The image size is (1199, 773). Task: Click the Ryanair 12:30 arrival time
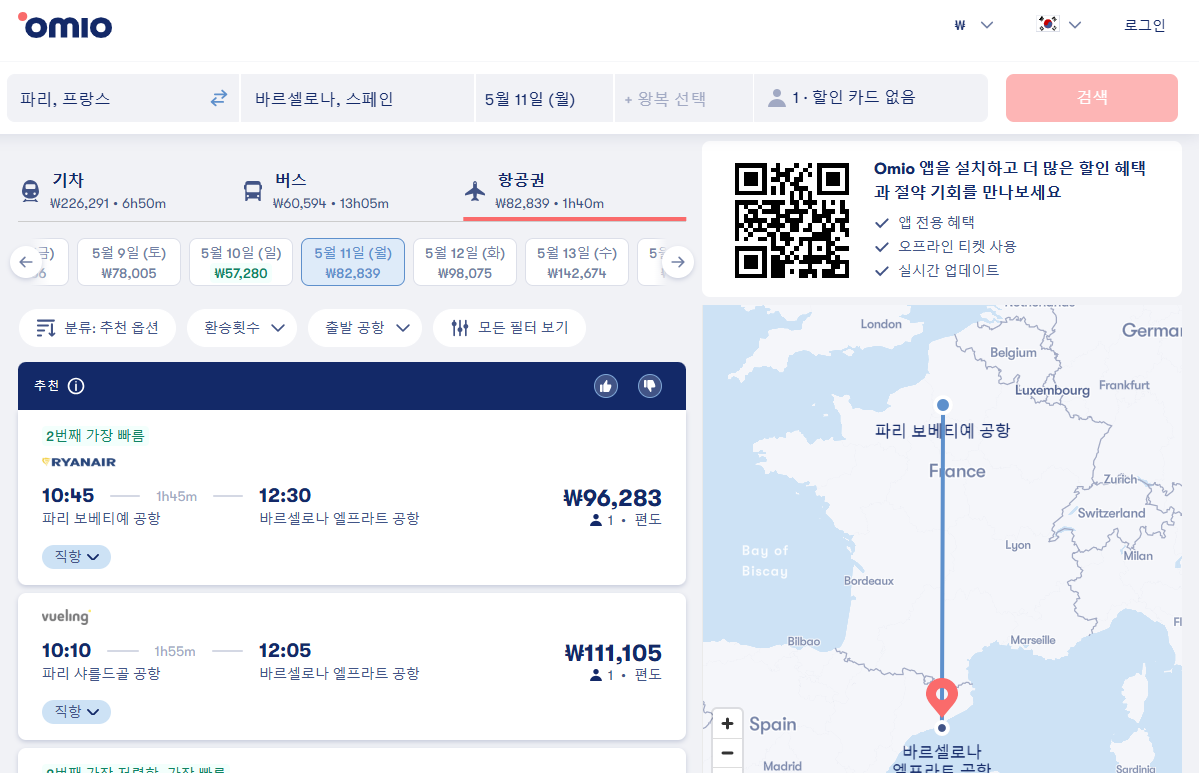coord(284,495)
